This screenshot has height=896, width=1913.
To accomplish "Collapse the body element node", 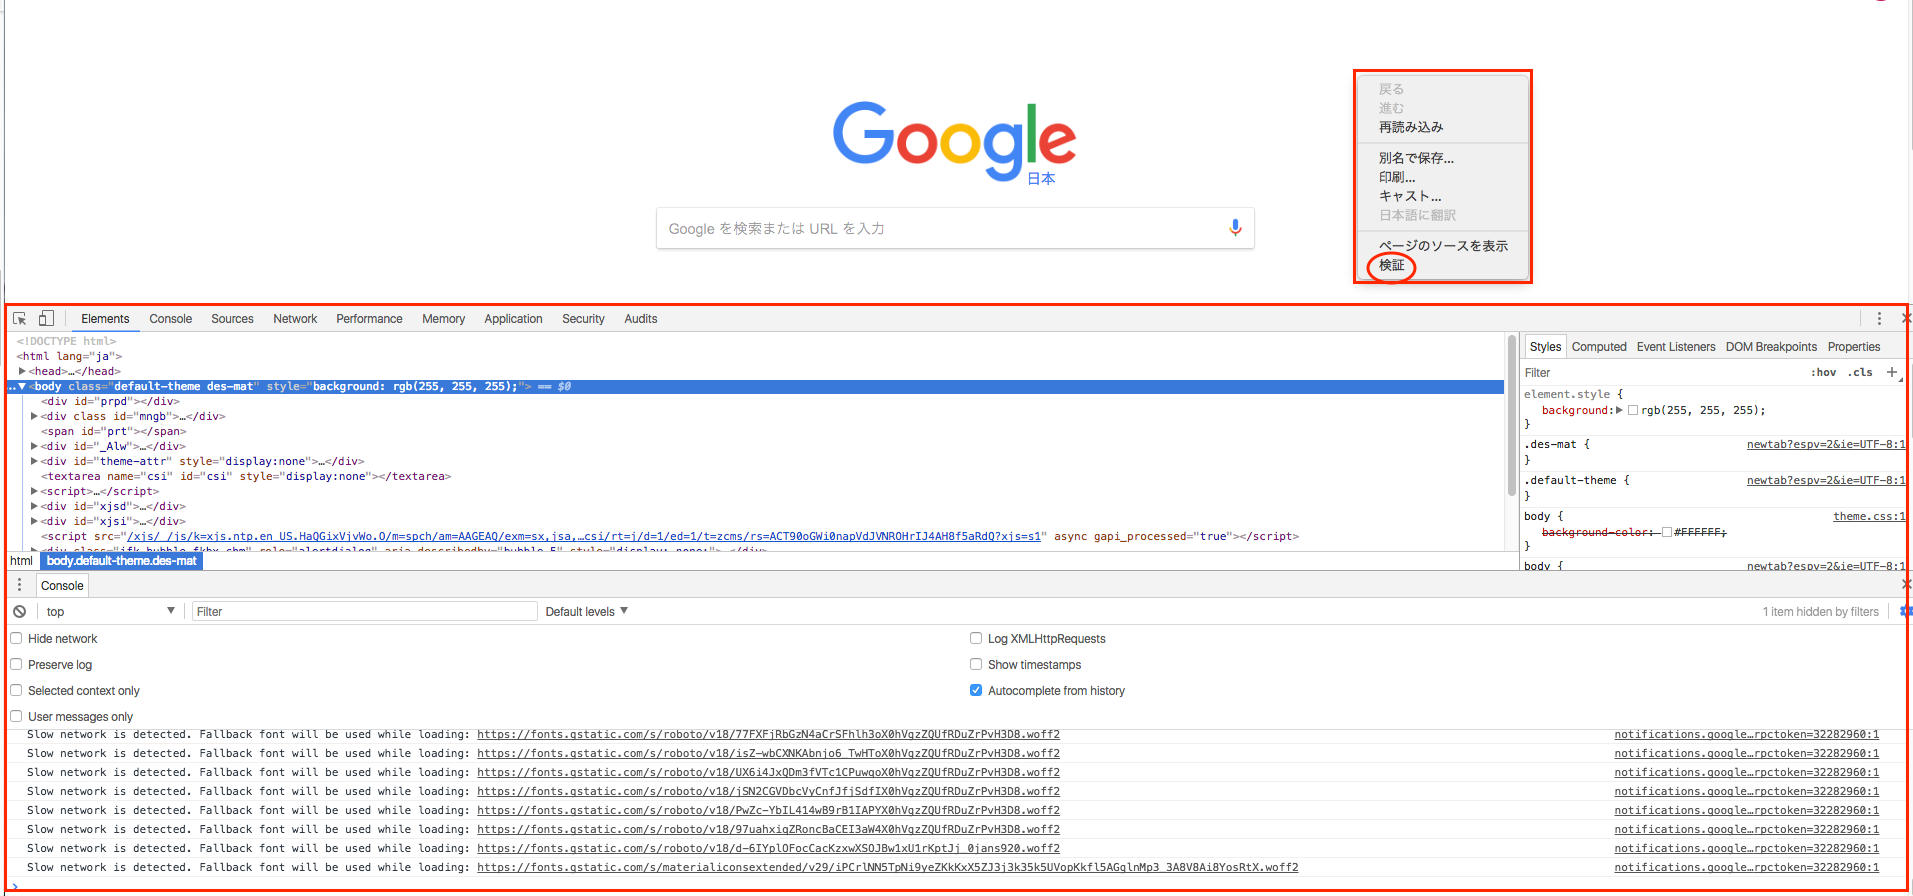I will [x=22, y=386].
